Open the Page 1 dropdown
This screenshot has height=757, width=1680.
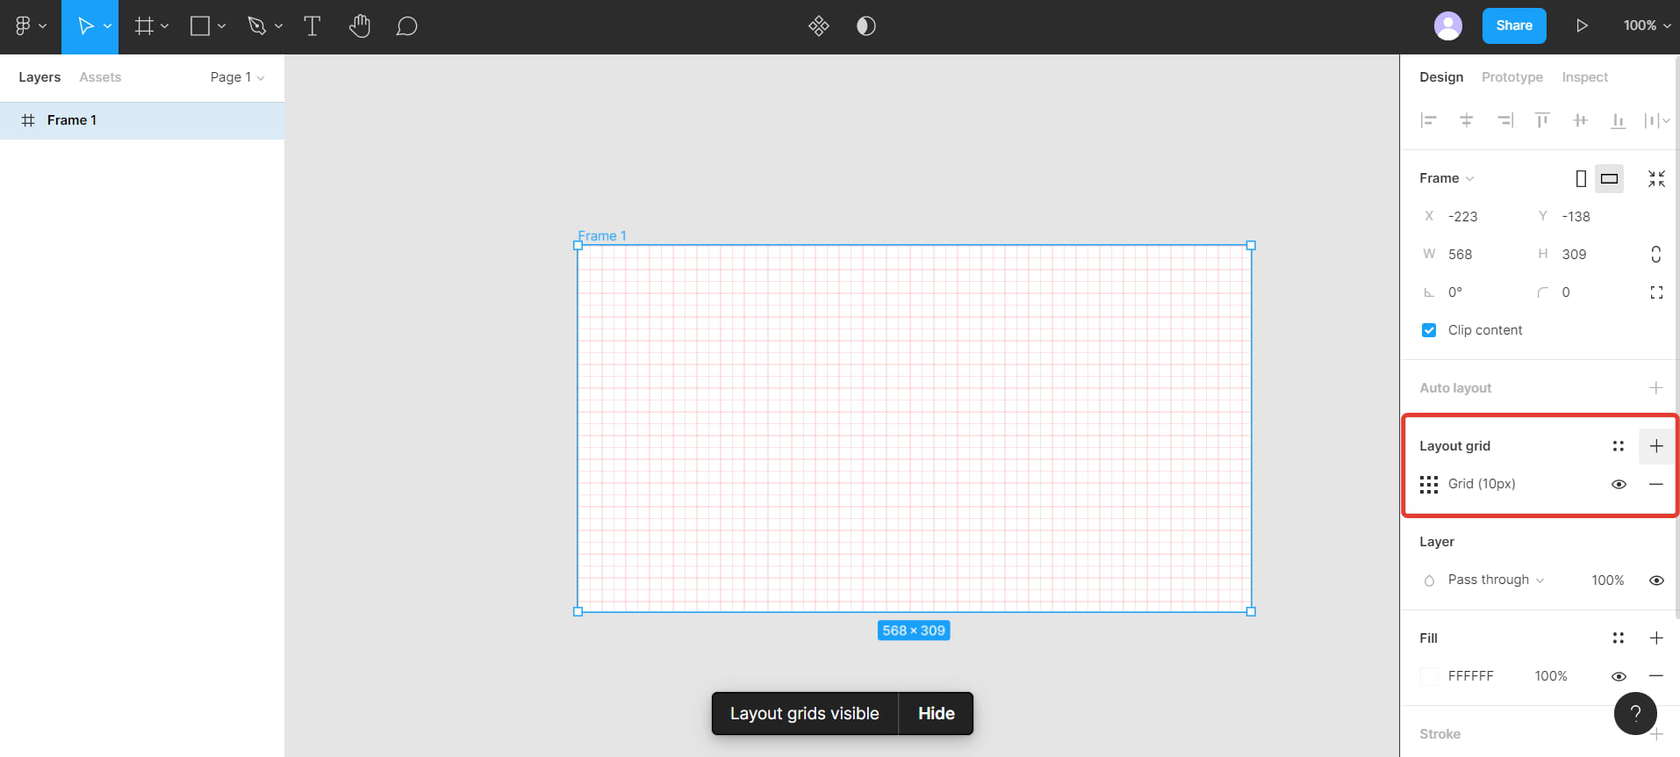click(x=237, y=77)
